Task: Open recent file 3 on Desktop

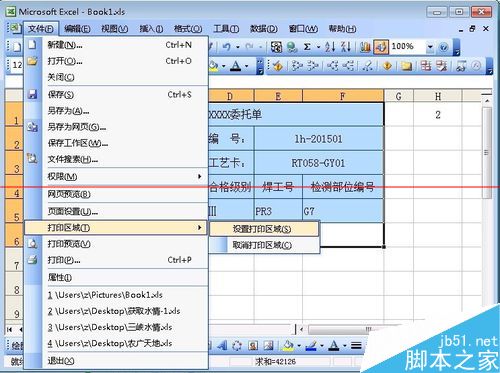Action: [116, 327]
